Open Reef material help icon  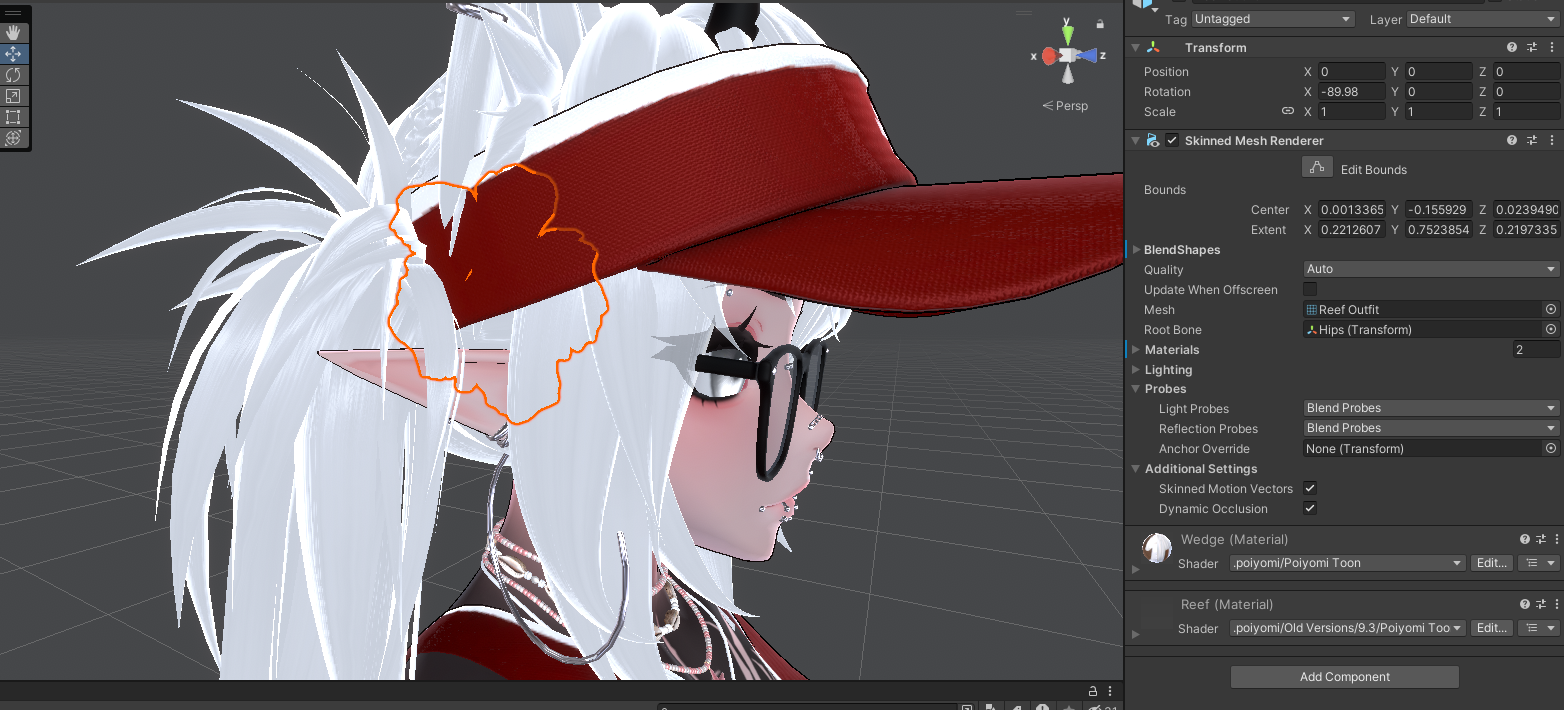(1525, 604)
